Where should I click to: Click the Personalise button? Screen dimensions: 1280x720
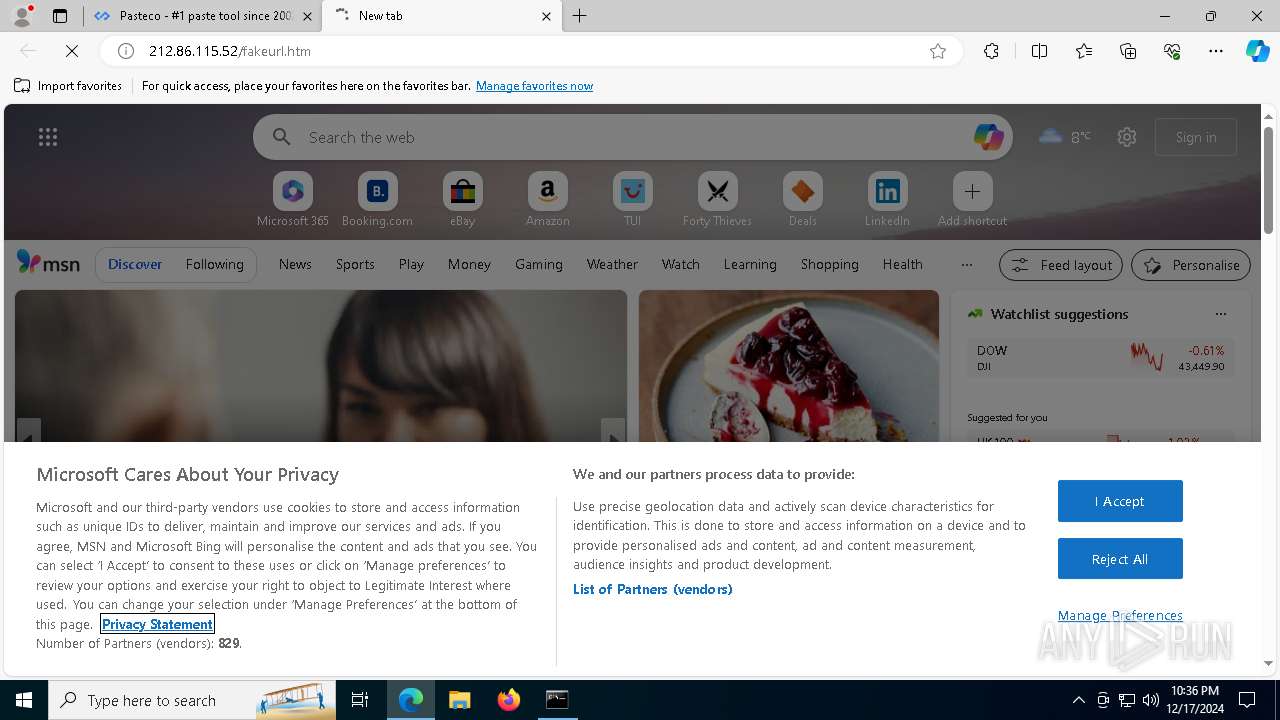[x=1191, y=265]
